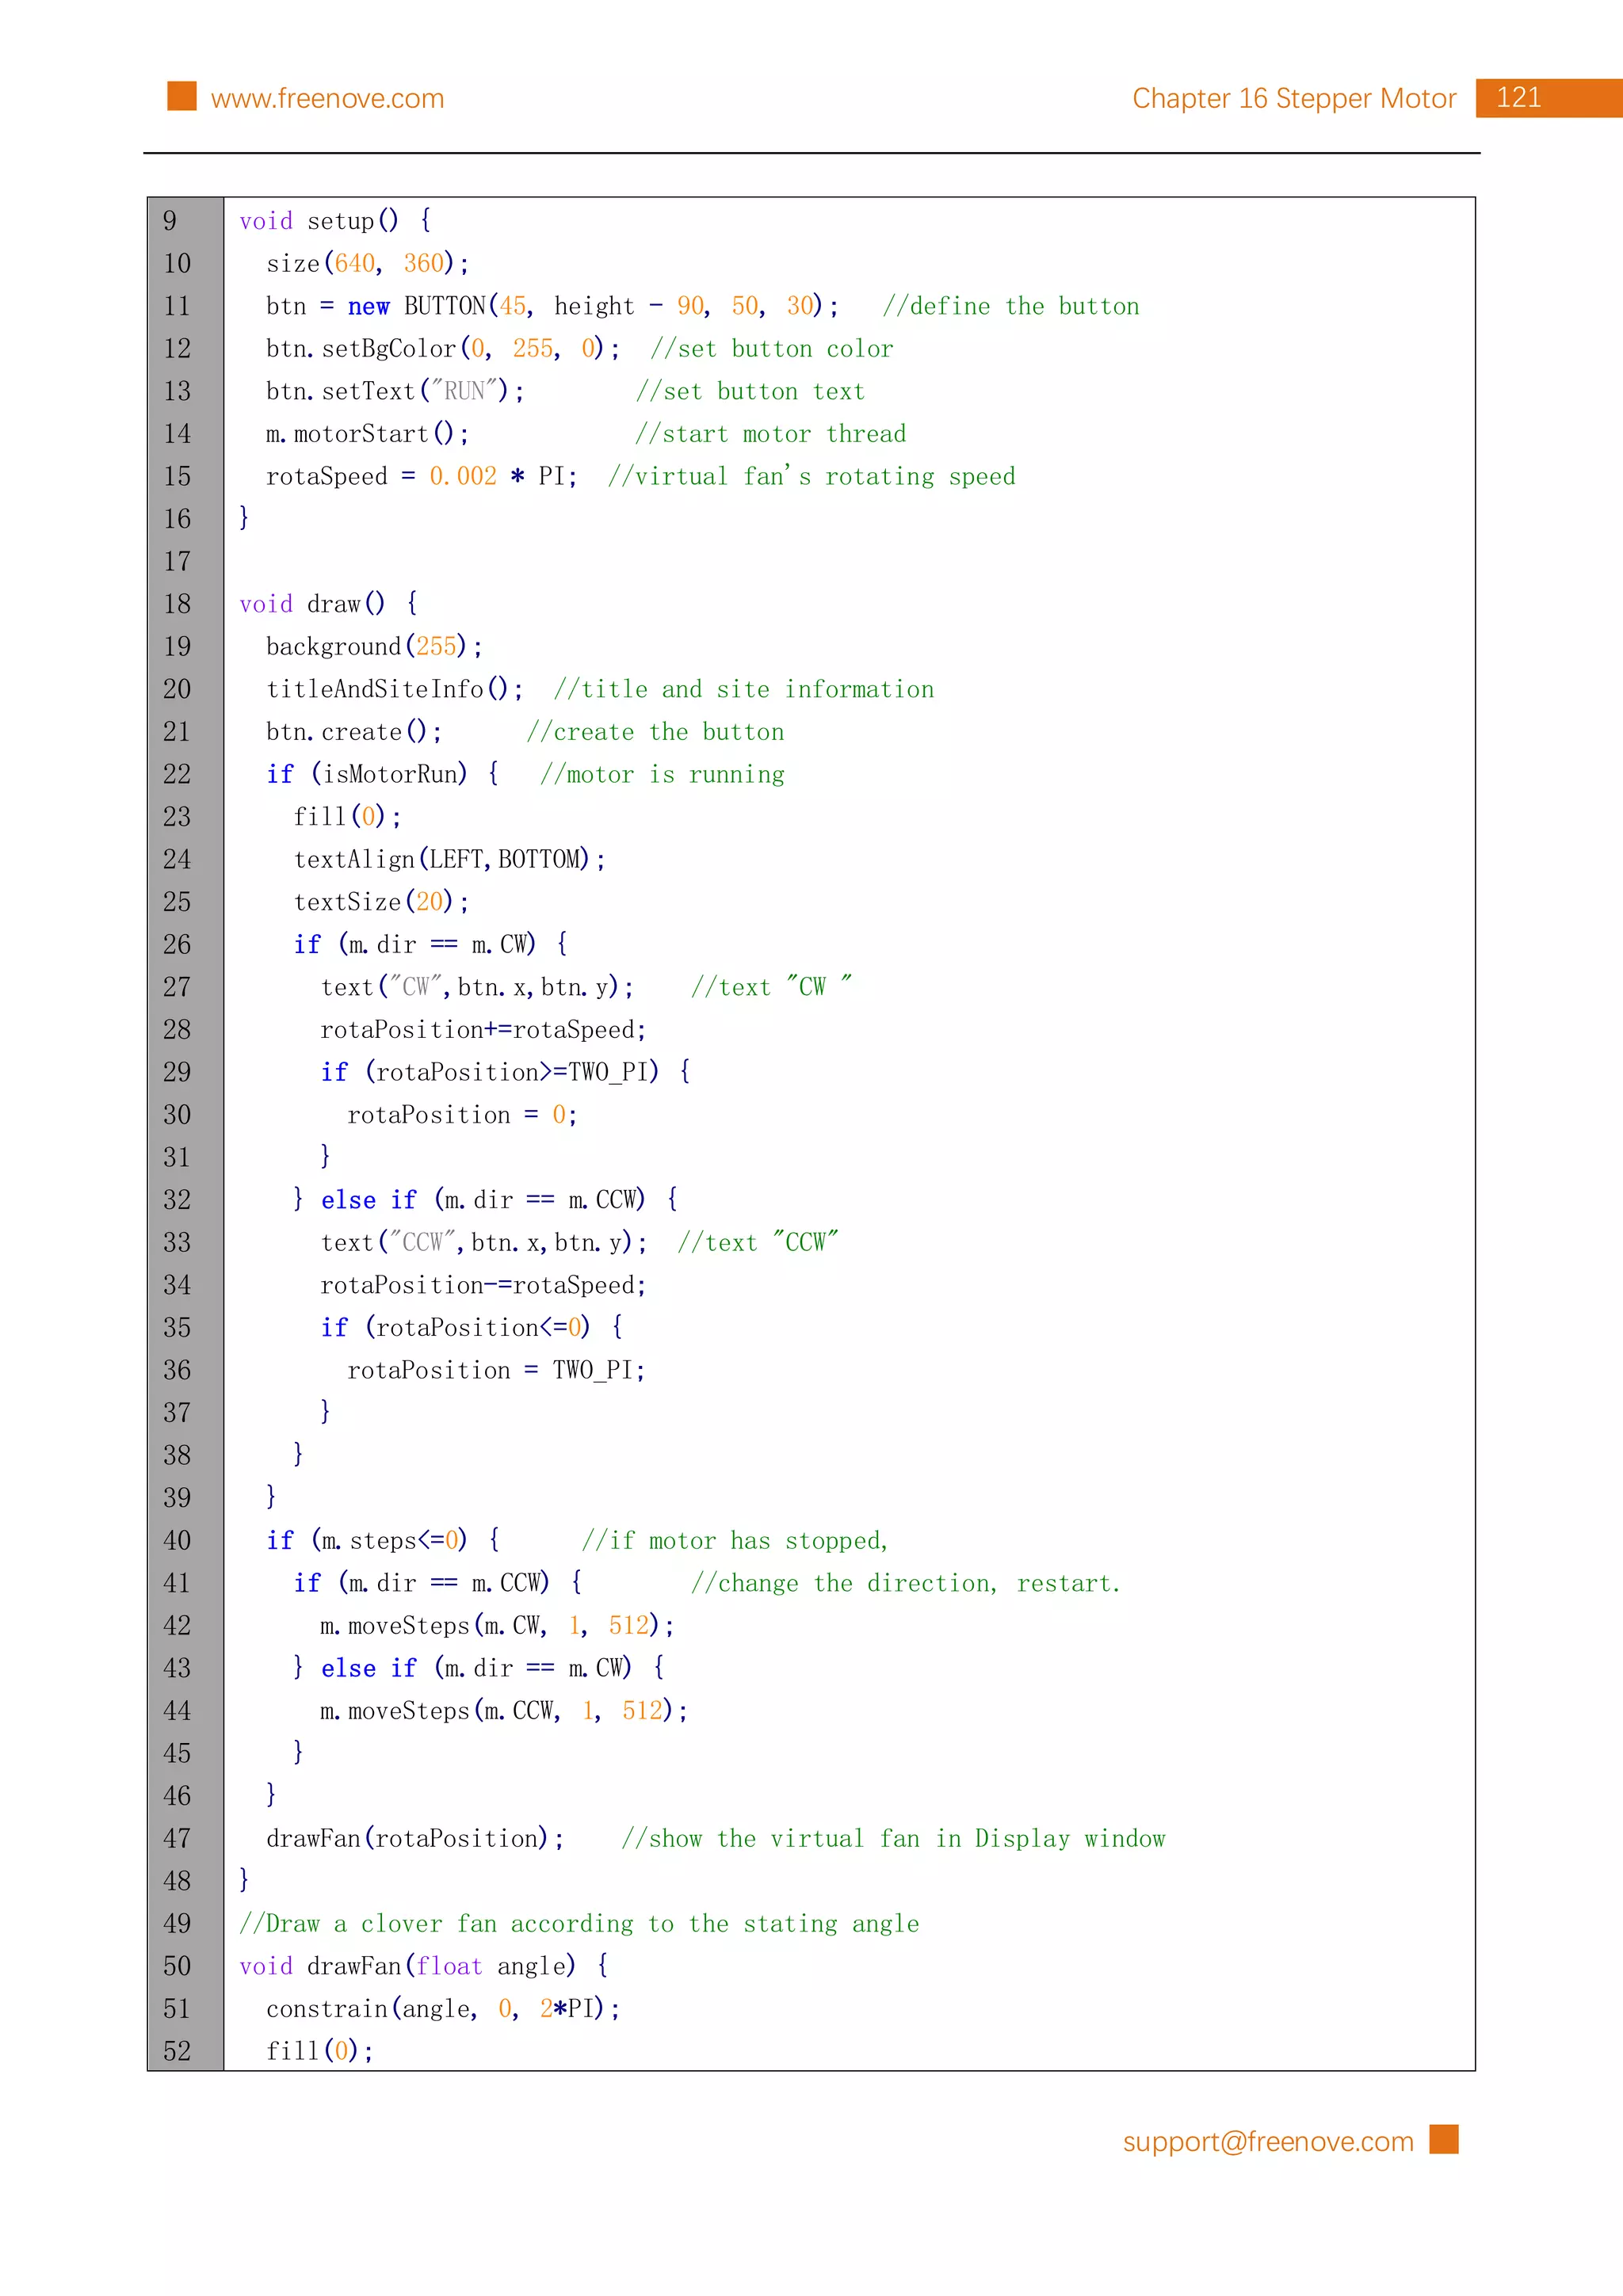Click the 'constrain(angle, 0, 2*PI);' statement
Image resolution: width=1623 pixels, height=2296 pixels.
click(x=443, y=2009)
